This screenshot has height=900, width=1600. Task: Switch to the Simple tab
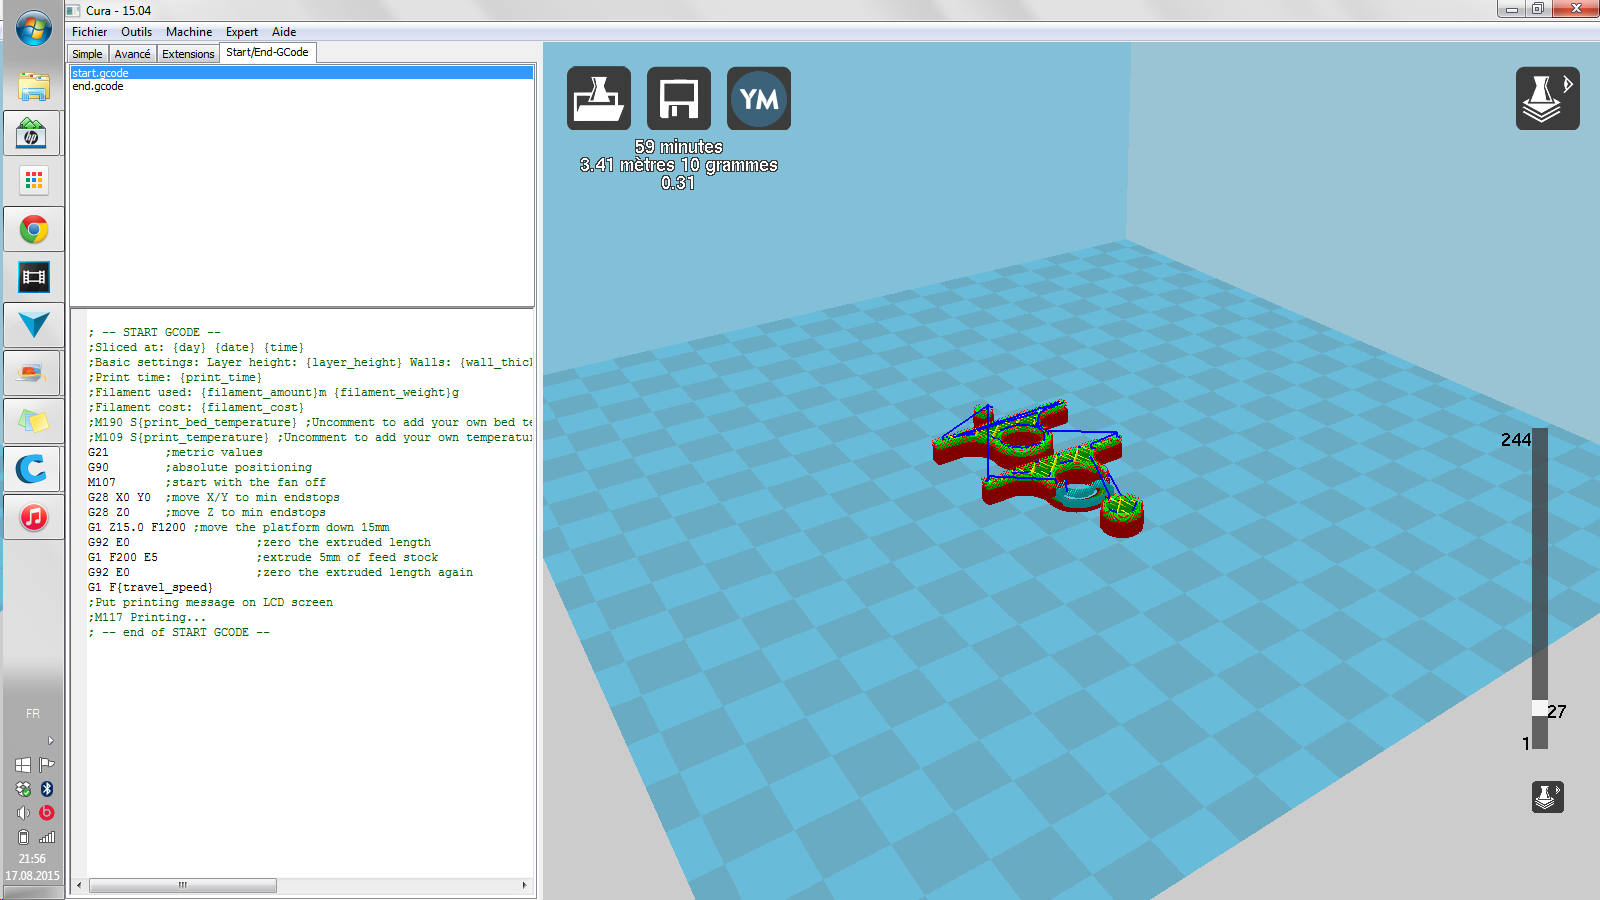pyautogui.click(x=87, y=54)
